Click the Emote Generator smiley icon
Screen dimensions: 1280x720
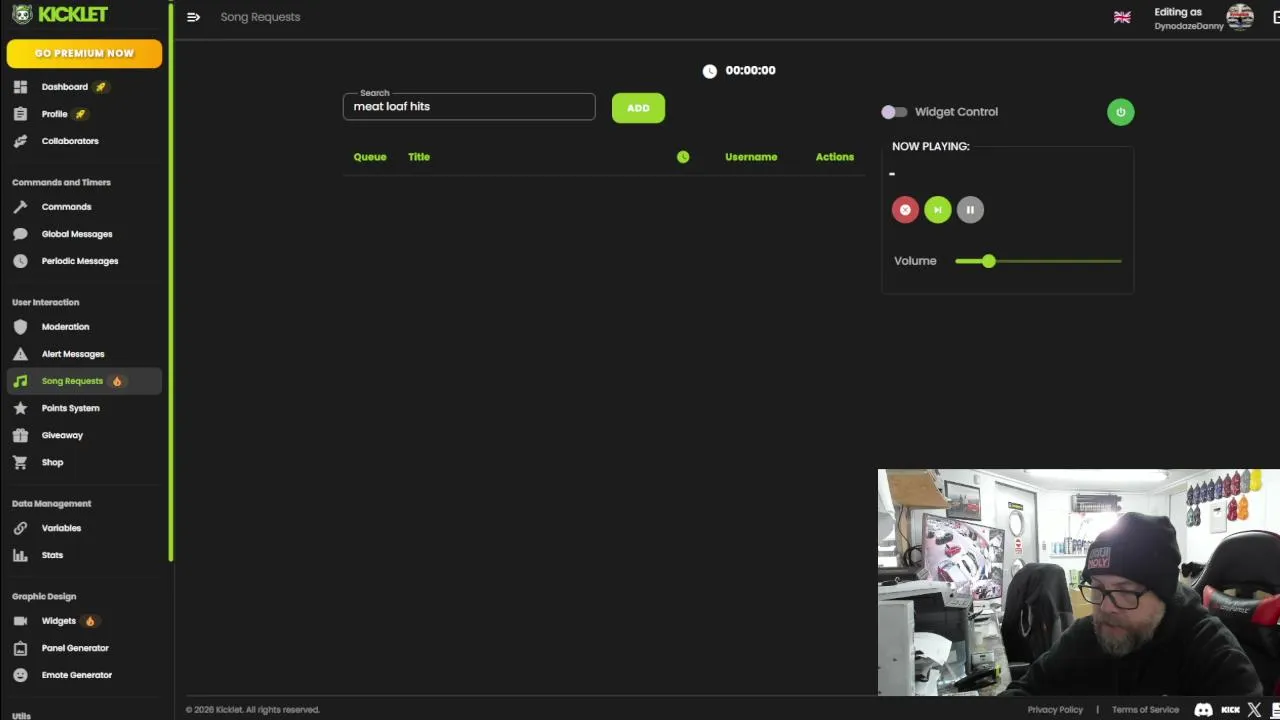tap(20, 675)
